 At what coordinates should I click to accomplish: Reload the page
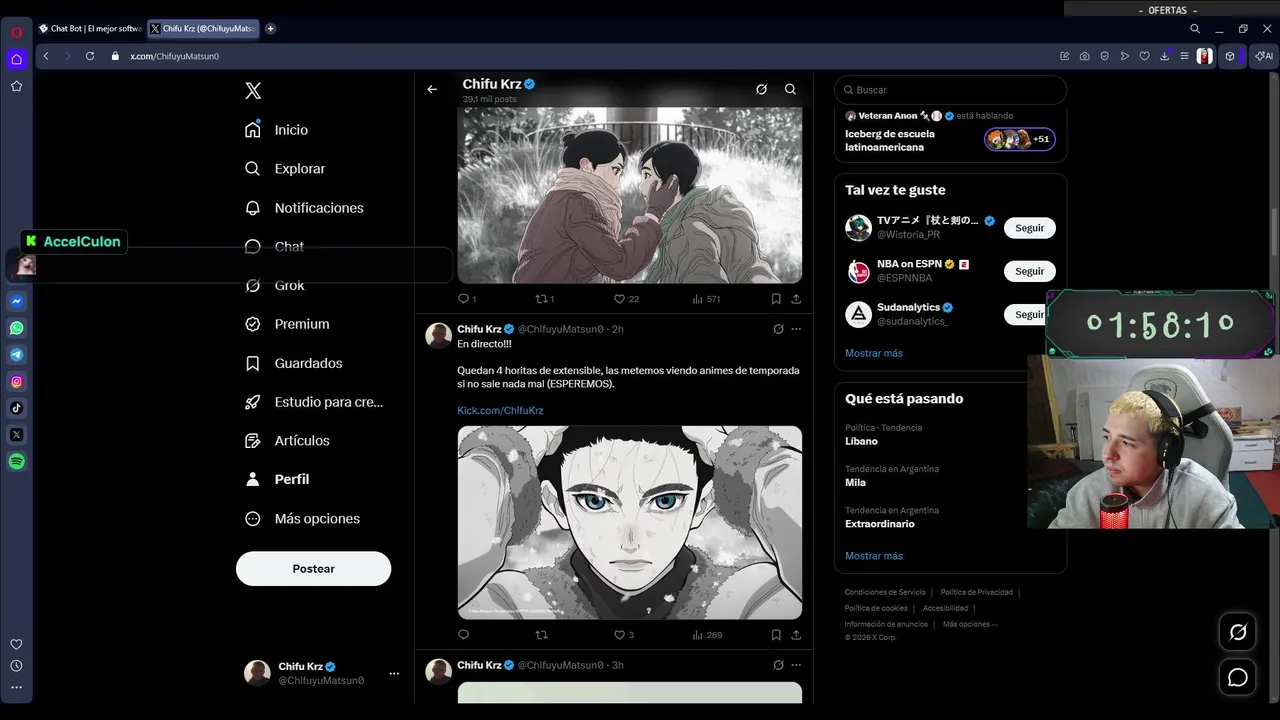[90, 56]
